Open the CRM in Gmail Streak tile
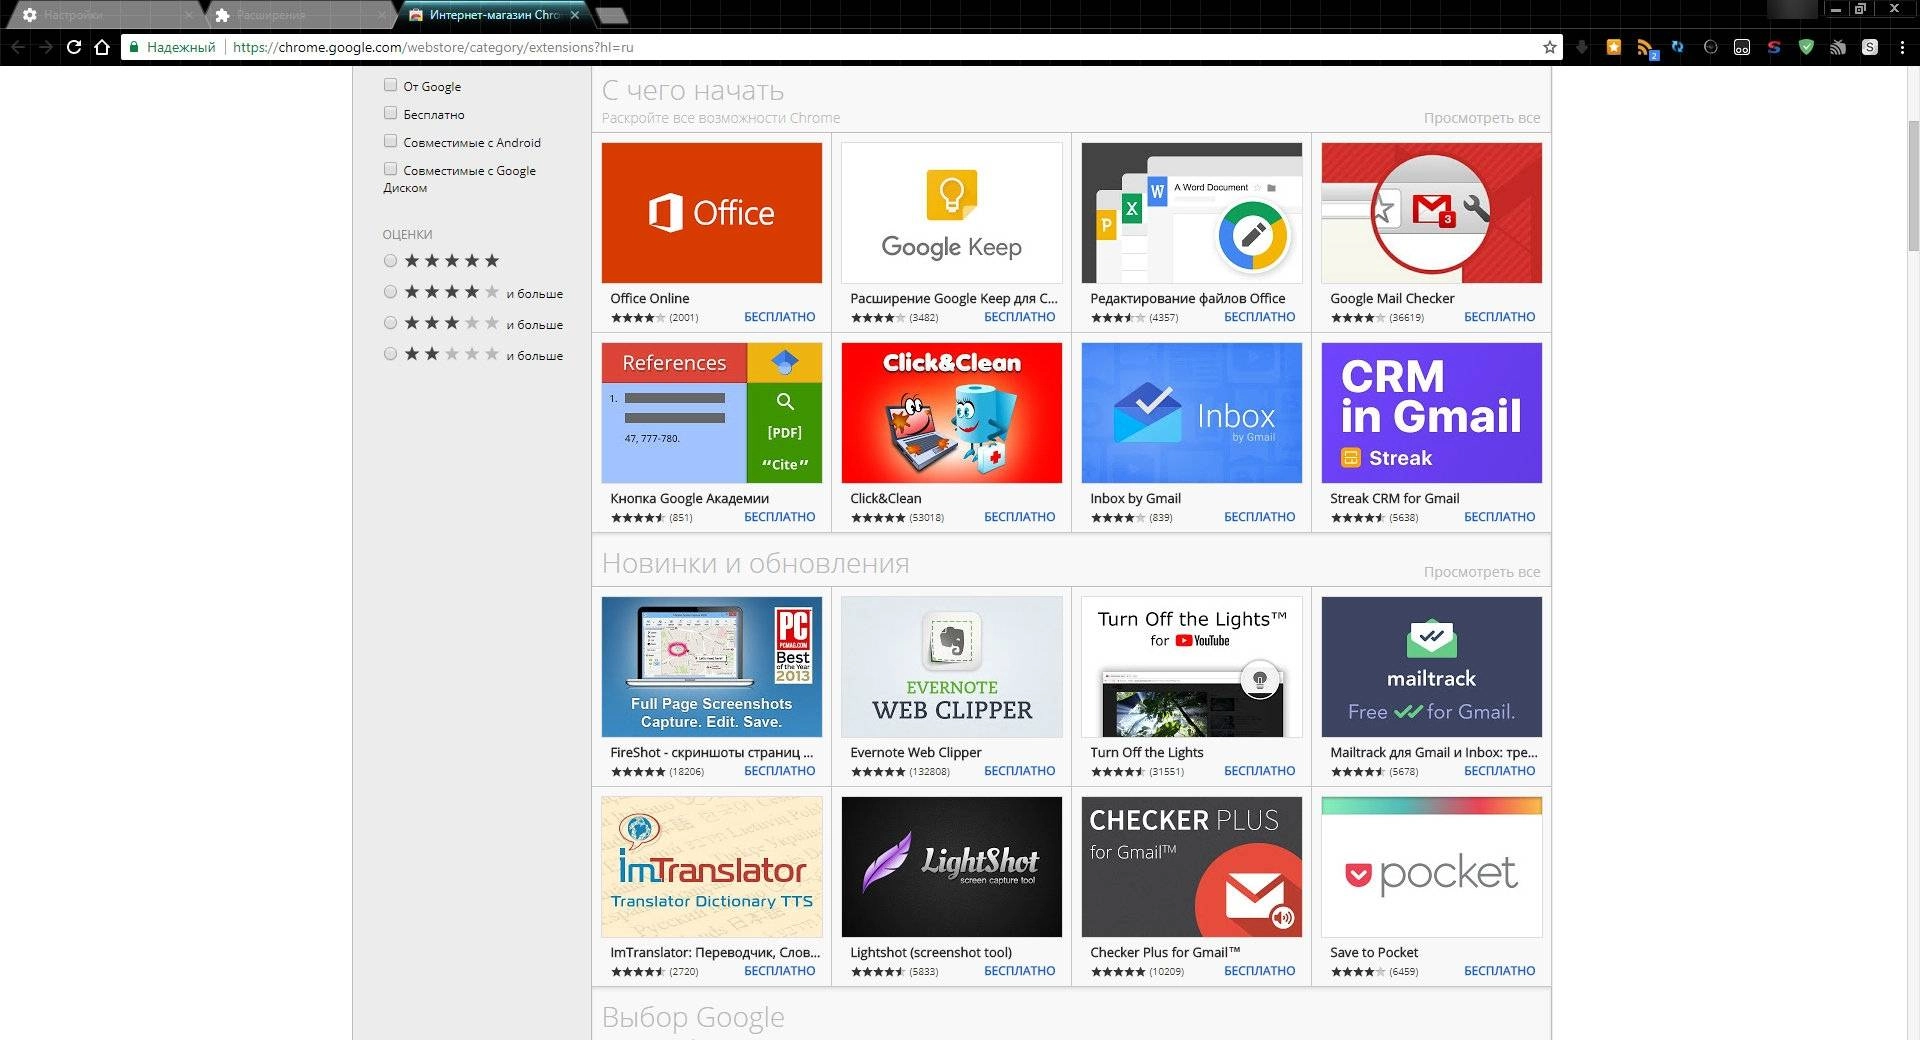 pyautogui.click(x=1432, y=413)
